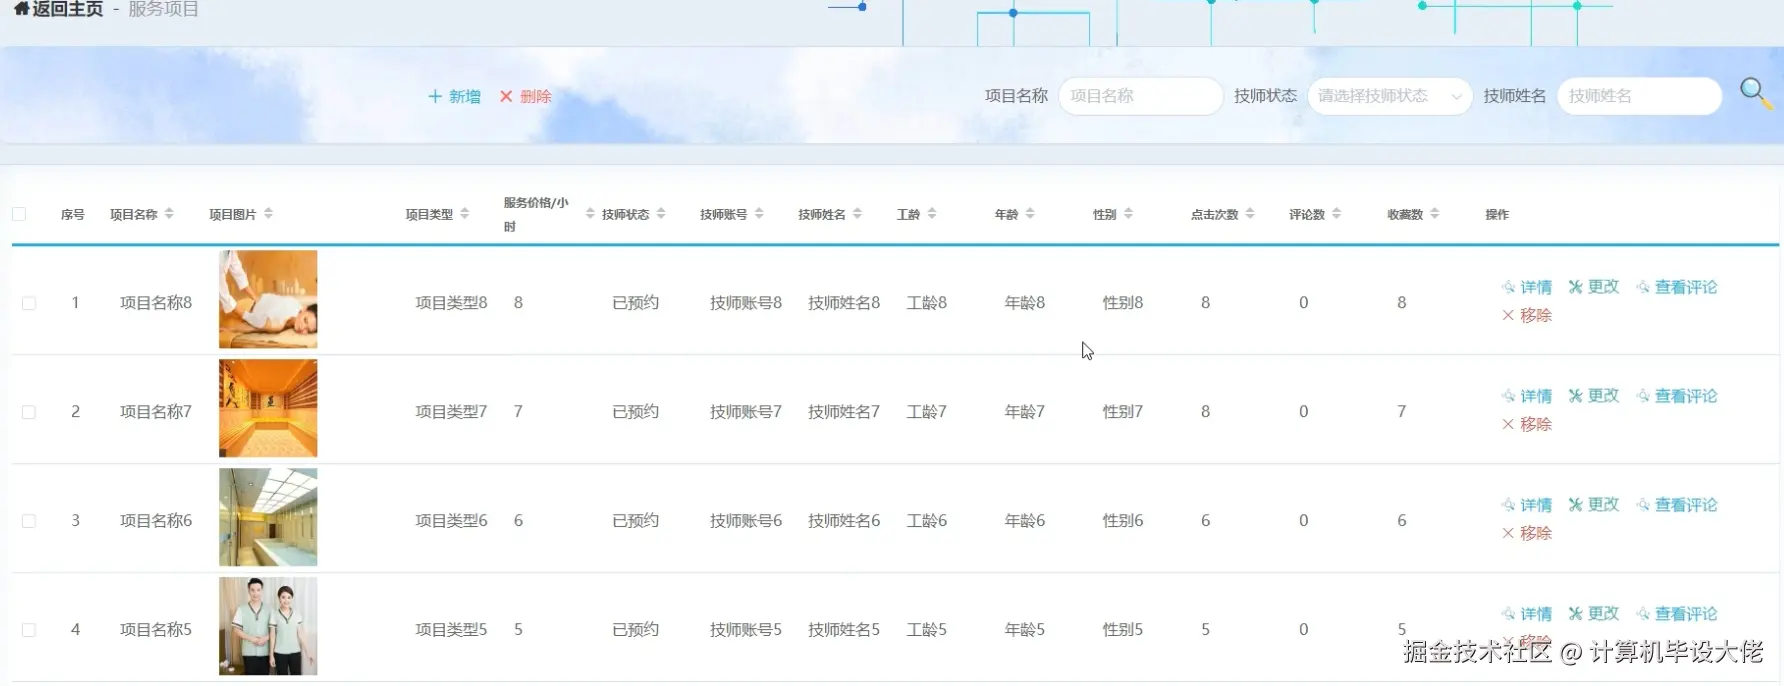Sort by 工龄 column arrows
This screenshot has width=1784, height=686.
[x=932, y=214]
